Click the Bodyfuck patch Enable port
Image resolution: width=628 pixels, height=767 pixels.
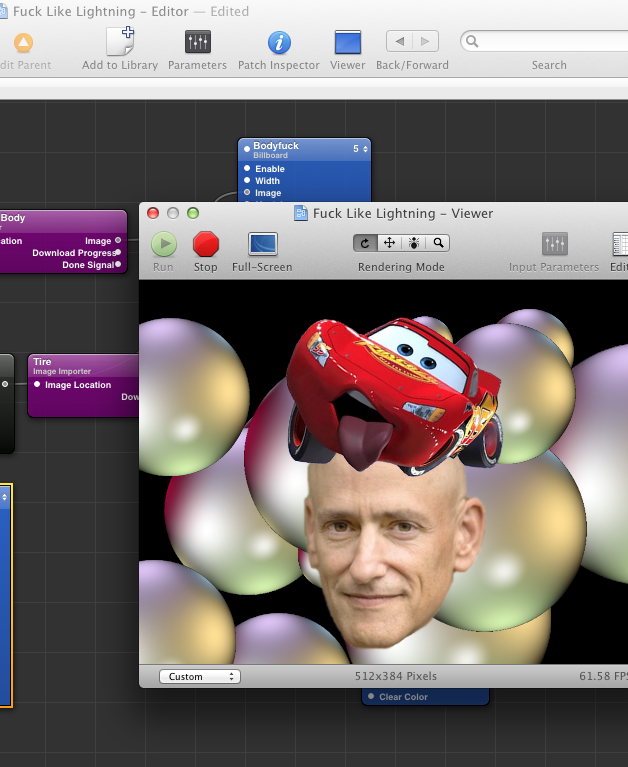[247, 168]
